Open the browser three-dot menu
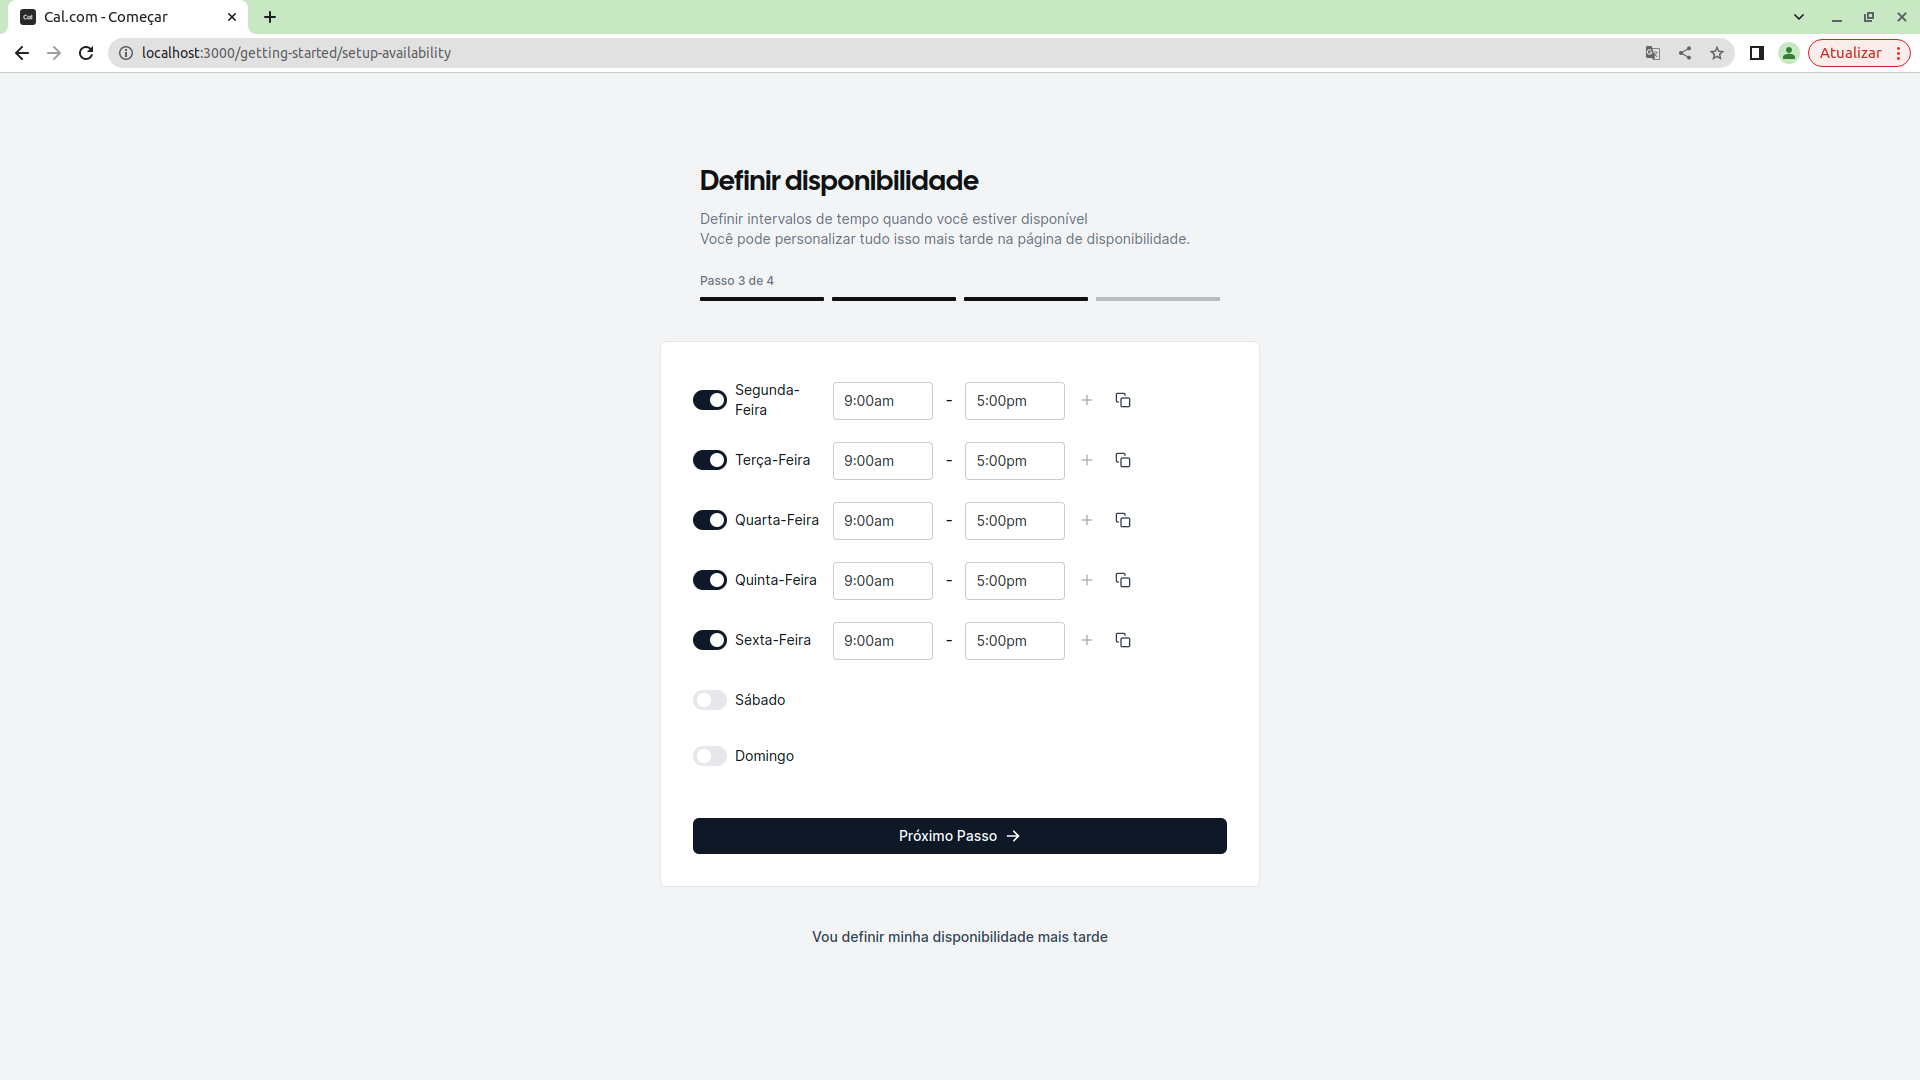Viewport: 1920px width, 1080px height. (1899, 53)
